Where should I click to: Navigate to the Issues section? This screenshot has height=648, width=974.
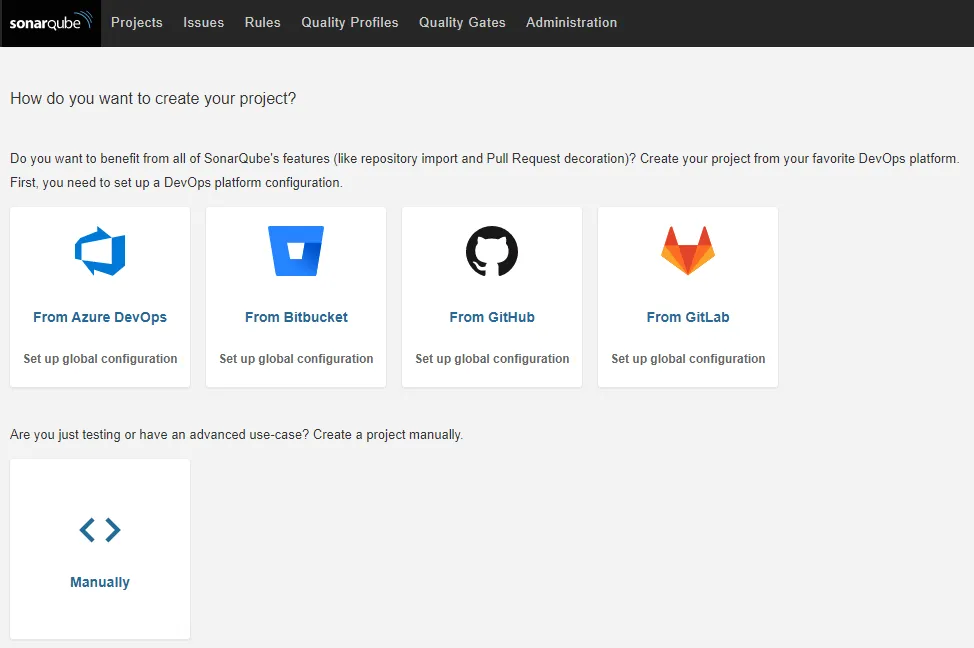pyautogui.click(x=203, y=22)
